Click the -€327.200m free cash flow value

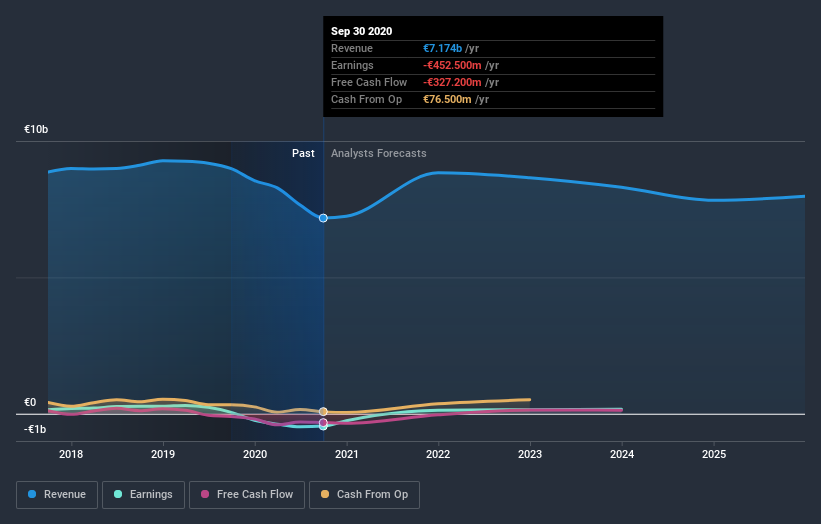click(x=452, y=82)
